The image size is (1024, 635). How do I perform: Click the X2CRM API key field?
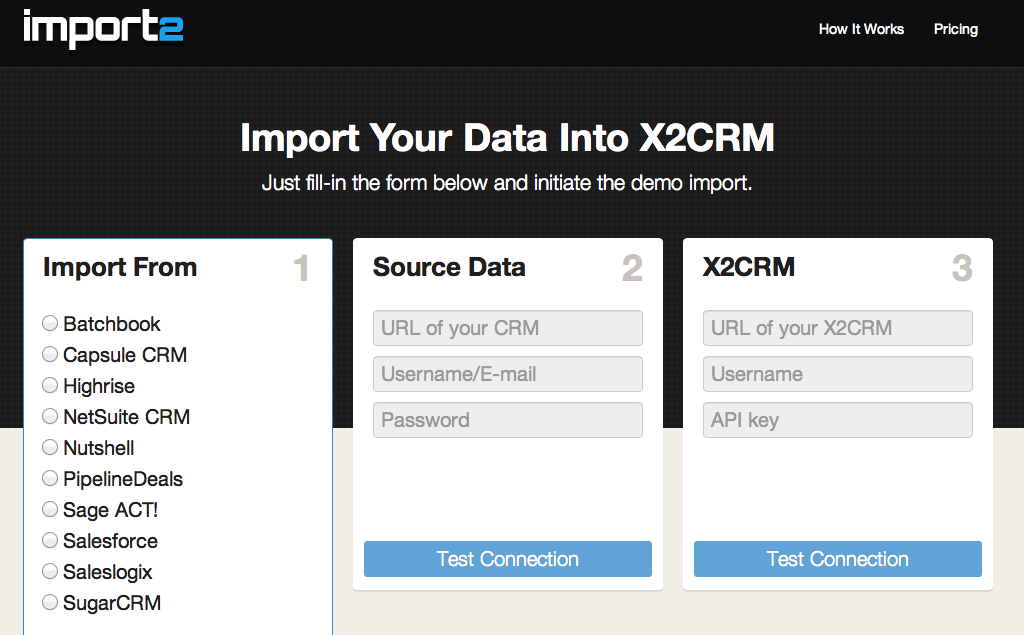838,420
